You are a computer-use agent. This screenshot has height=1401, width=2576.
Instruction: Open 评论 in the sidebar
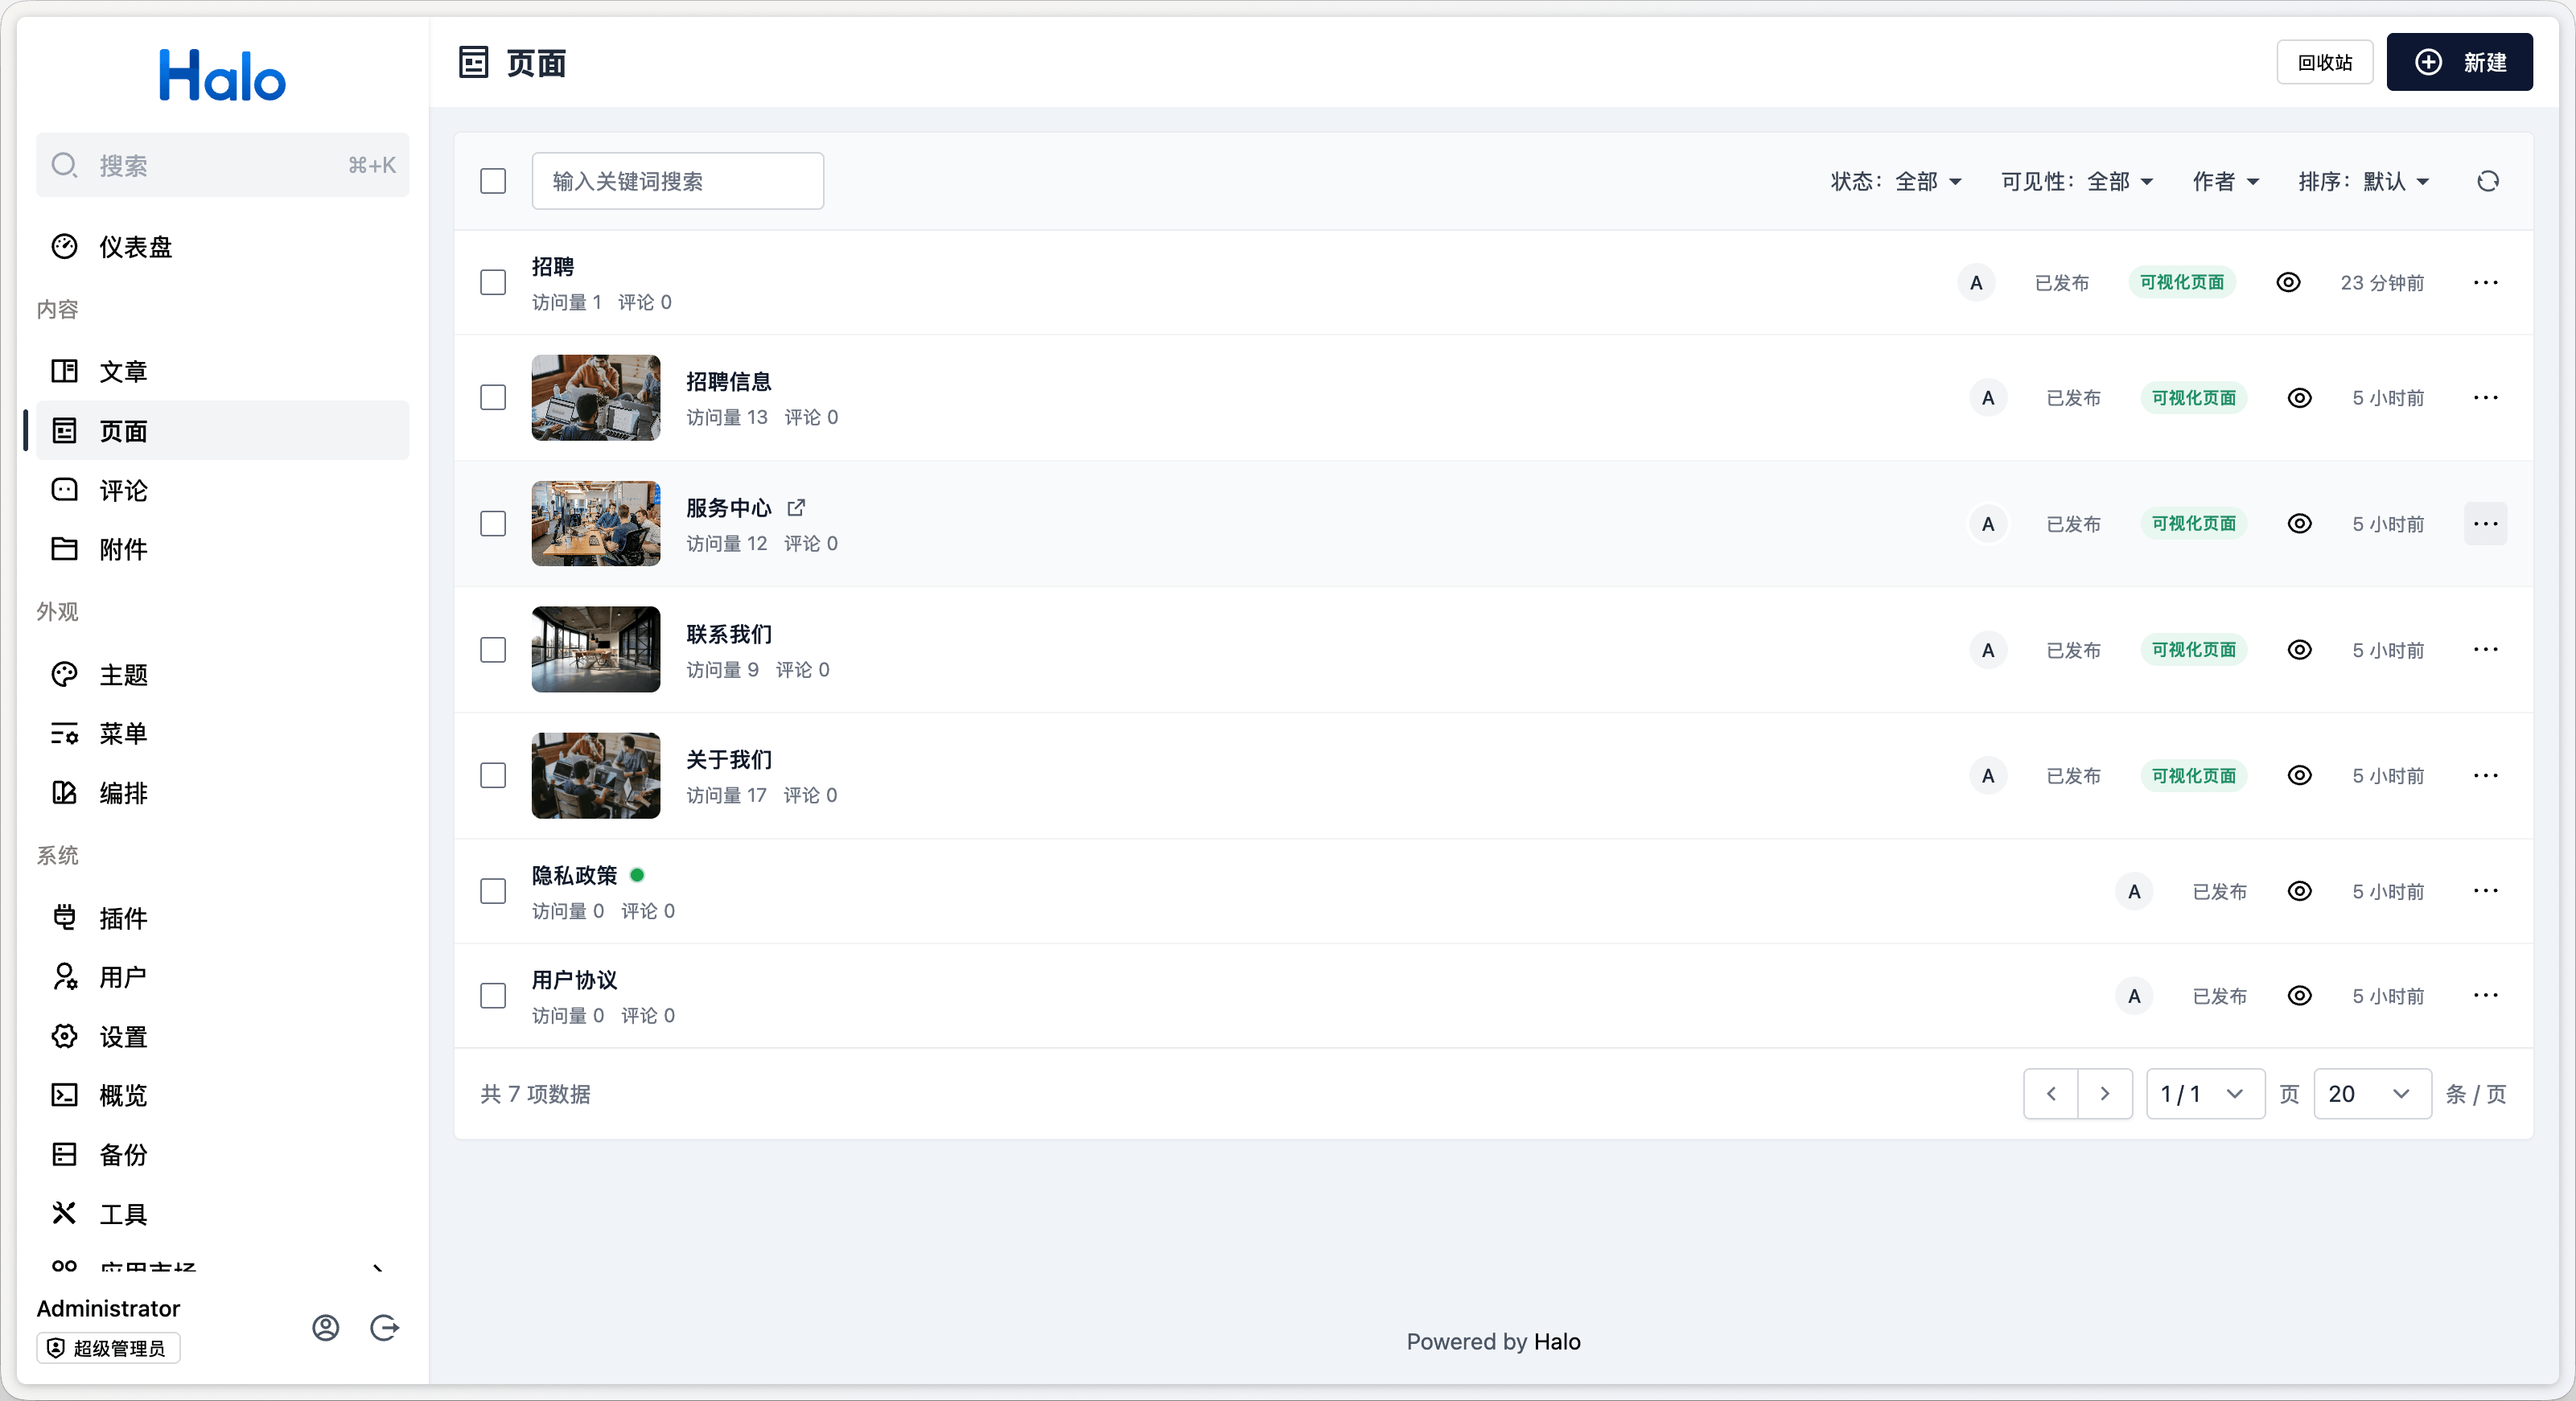(x=222, y=490)
